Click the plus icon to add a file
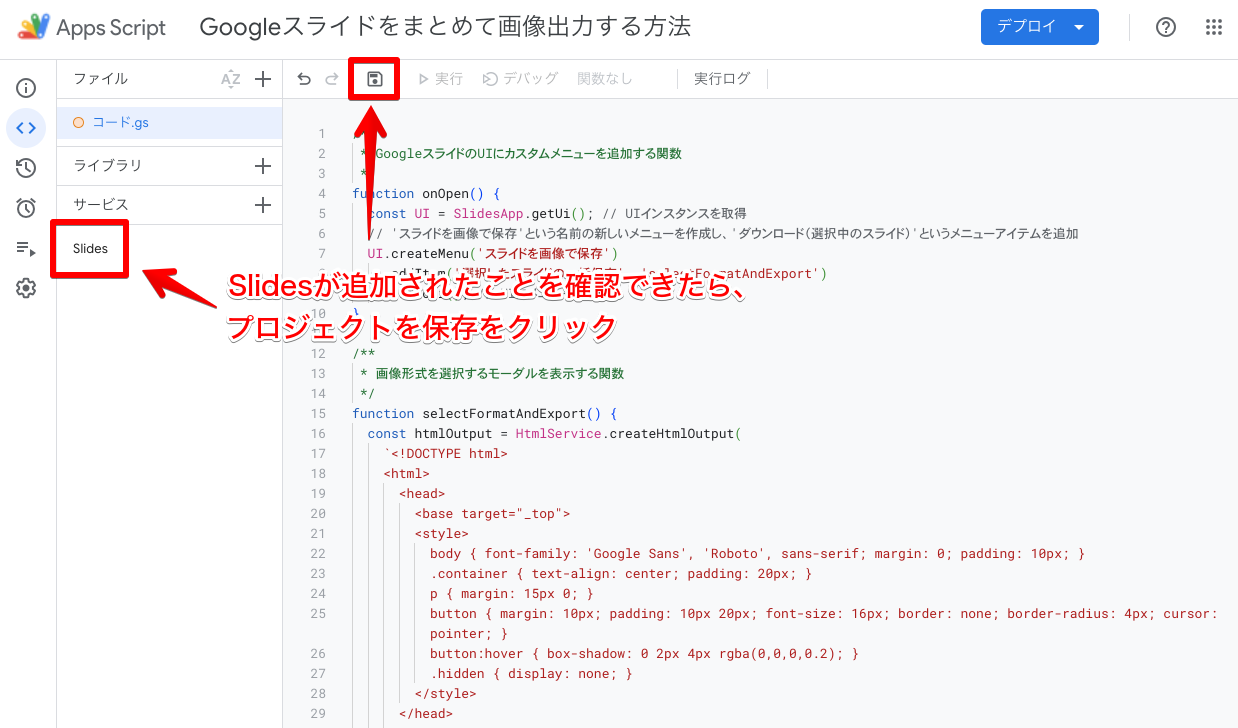The height and width of the screenshot is (728, 1238). 263,79
